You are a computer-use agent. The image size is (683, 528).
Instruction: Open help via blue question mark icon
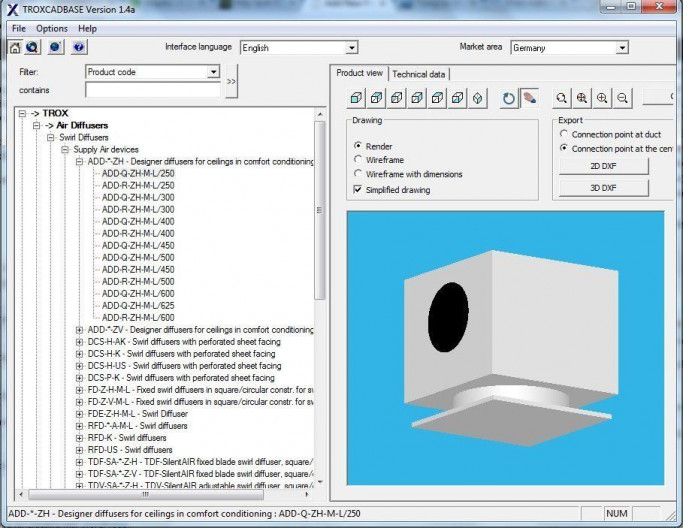click(x=79, y=47)
